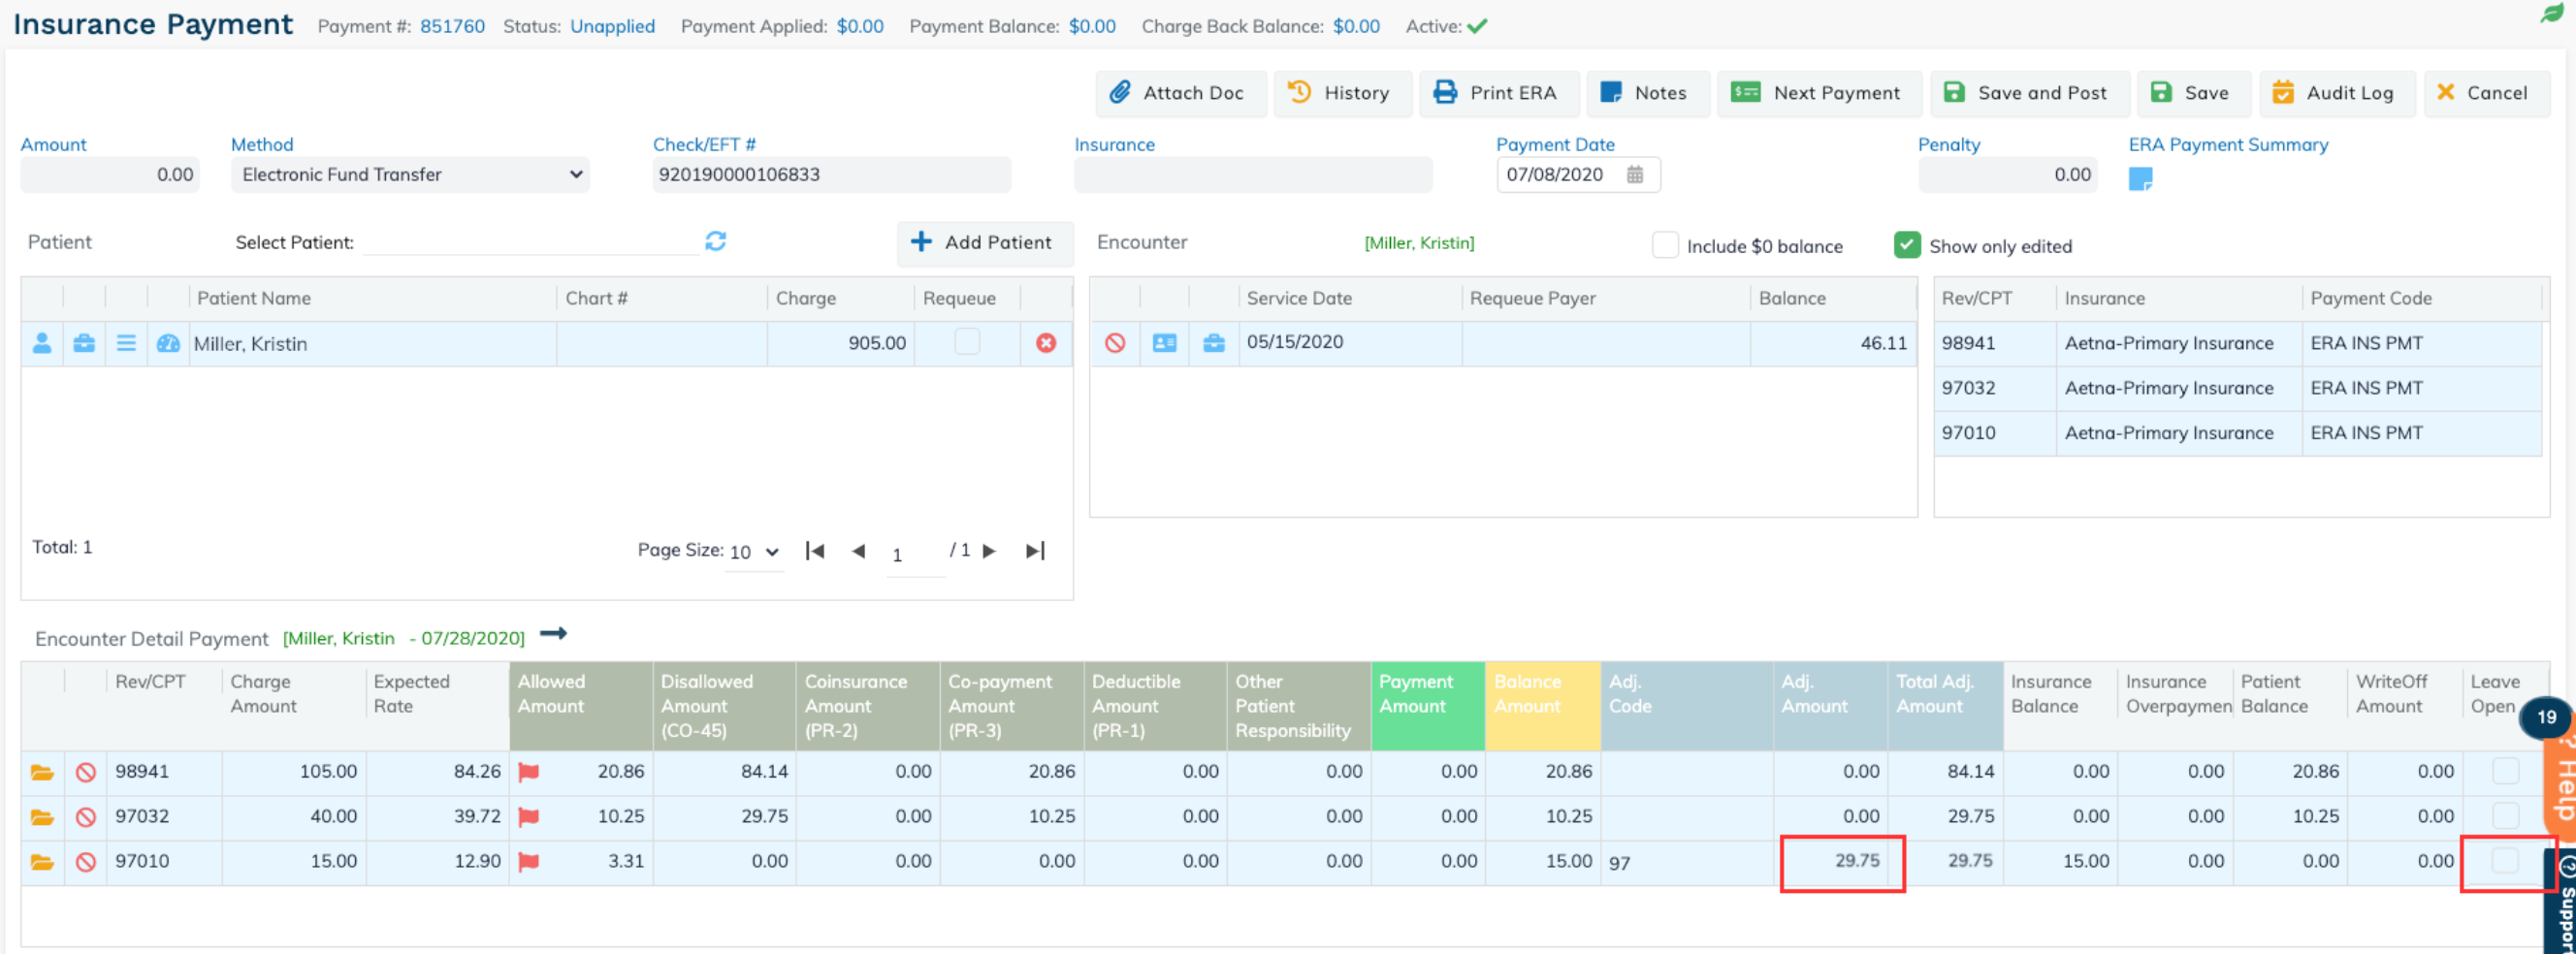2576x954 pixels.
Task: Open the folder icon on the 97010 detail row
Action: point(42,861)
